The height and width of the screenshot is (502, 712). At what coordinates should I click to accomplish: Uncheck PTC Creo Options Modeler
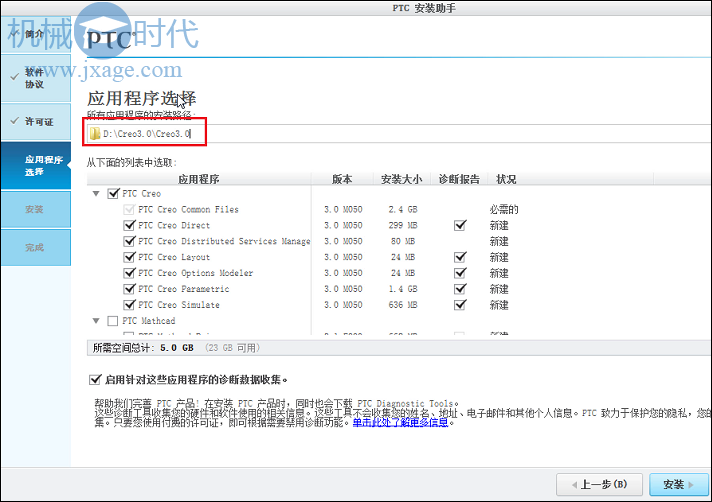tap(129, 273)
